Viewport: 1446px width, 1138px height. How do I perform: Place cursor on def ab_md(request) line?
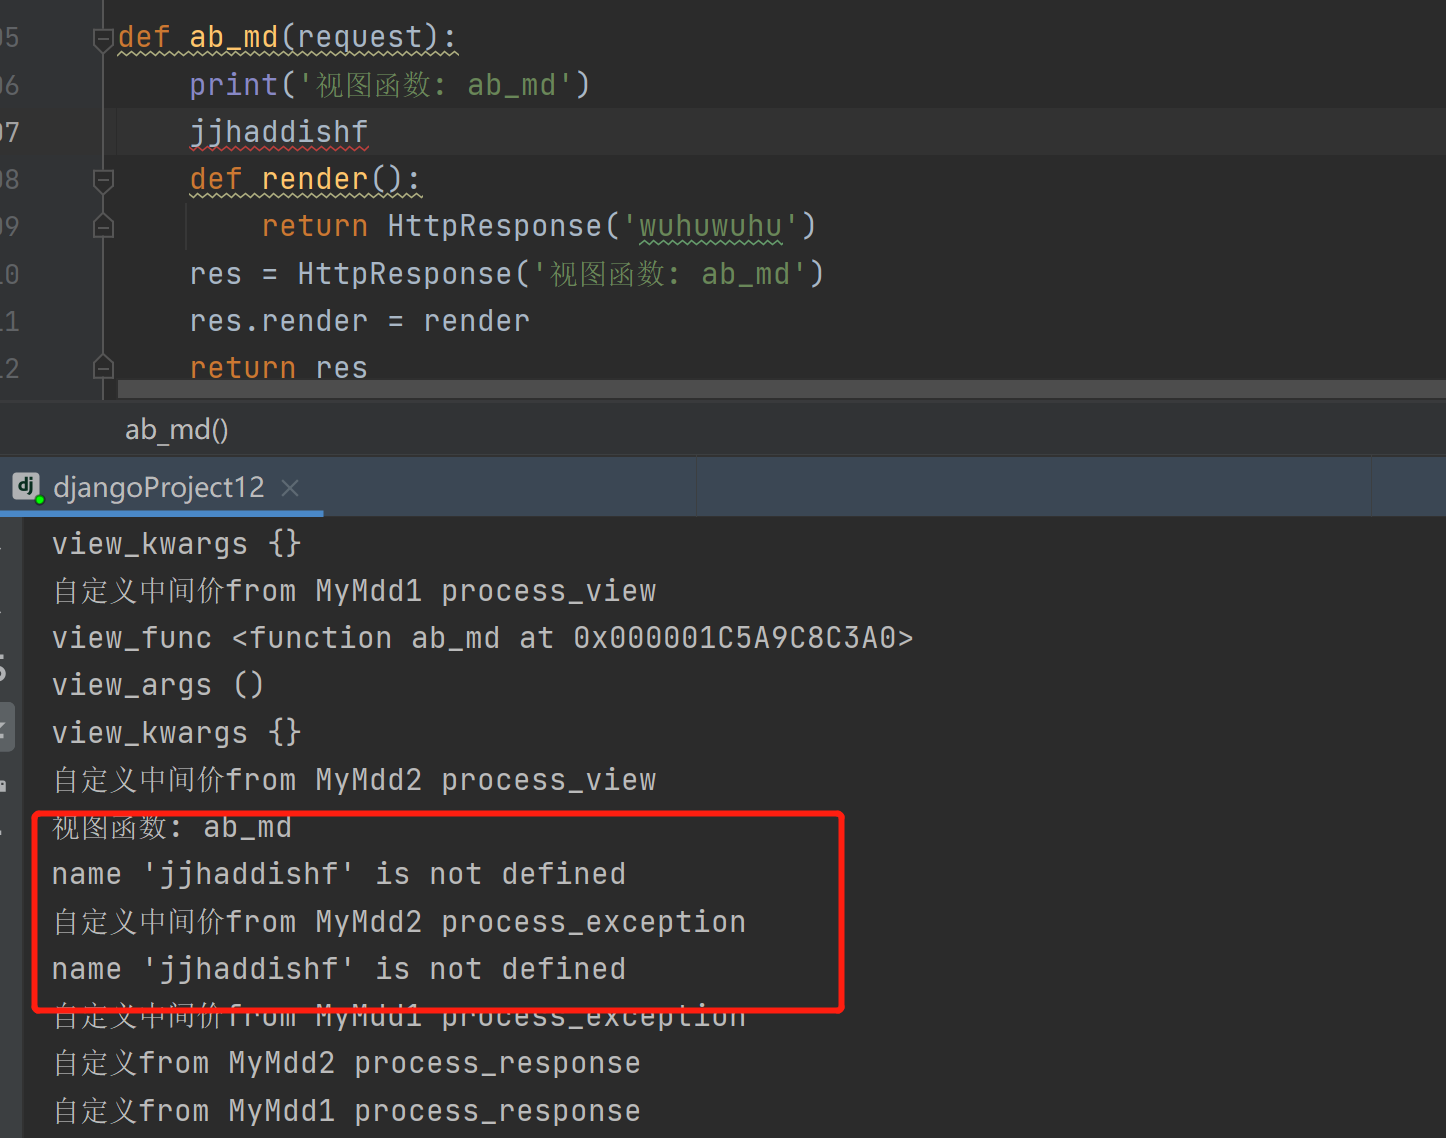click(287, 37)
